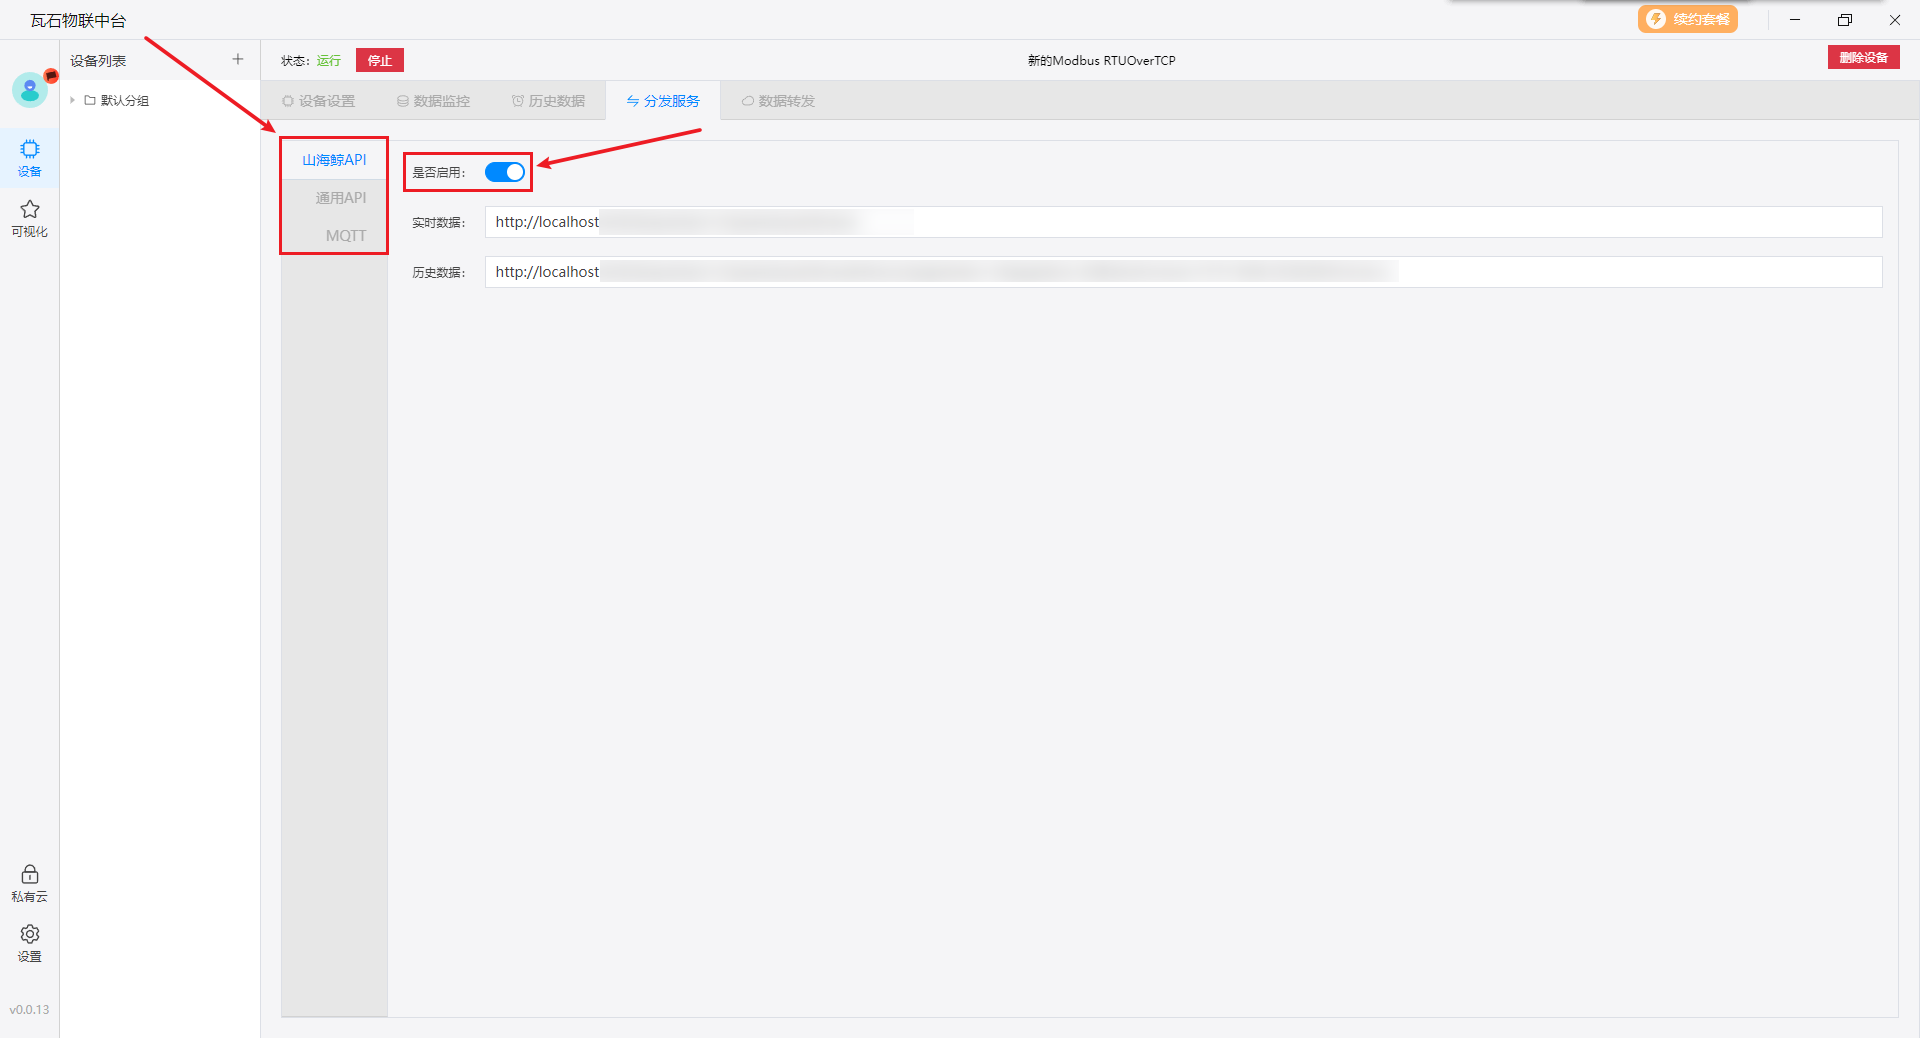The height and width of the screenshot is (1038, 1920).
Task: Switch to the 数据监控 tab
Action: [433, 101]
